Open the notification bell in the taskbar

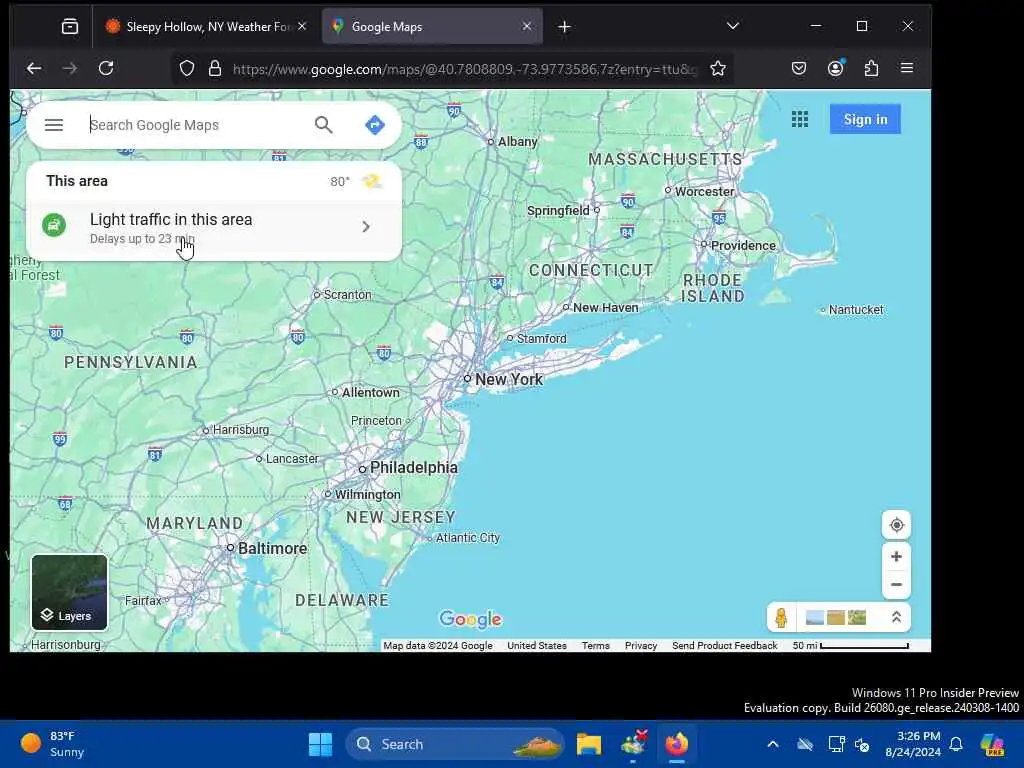point(956,744)
